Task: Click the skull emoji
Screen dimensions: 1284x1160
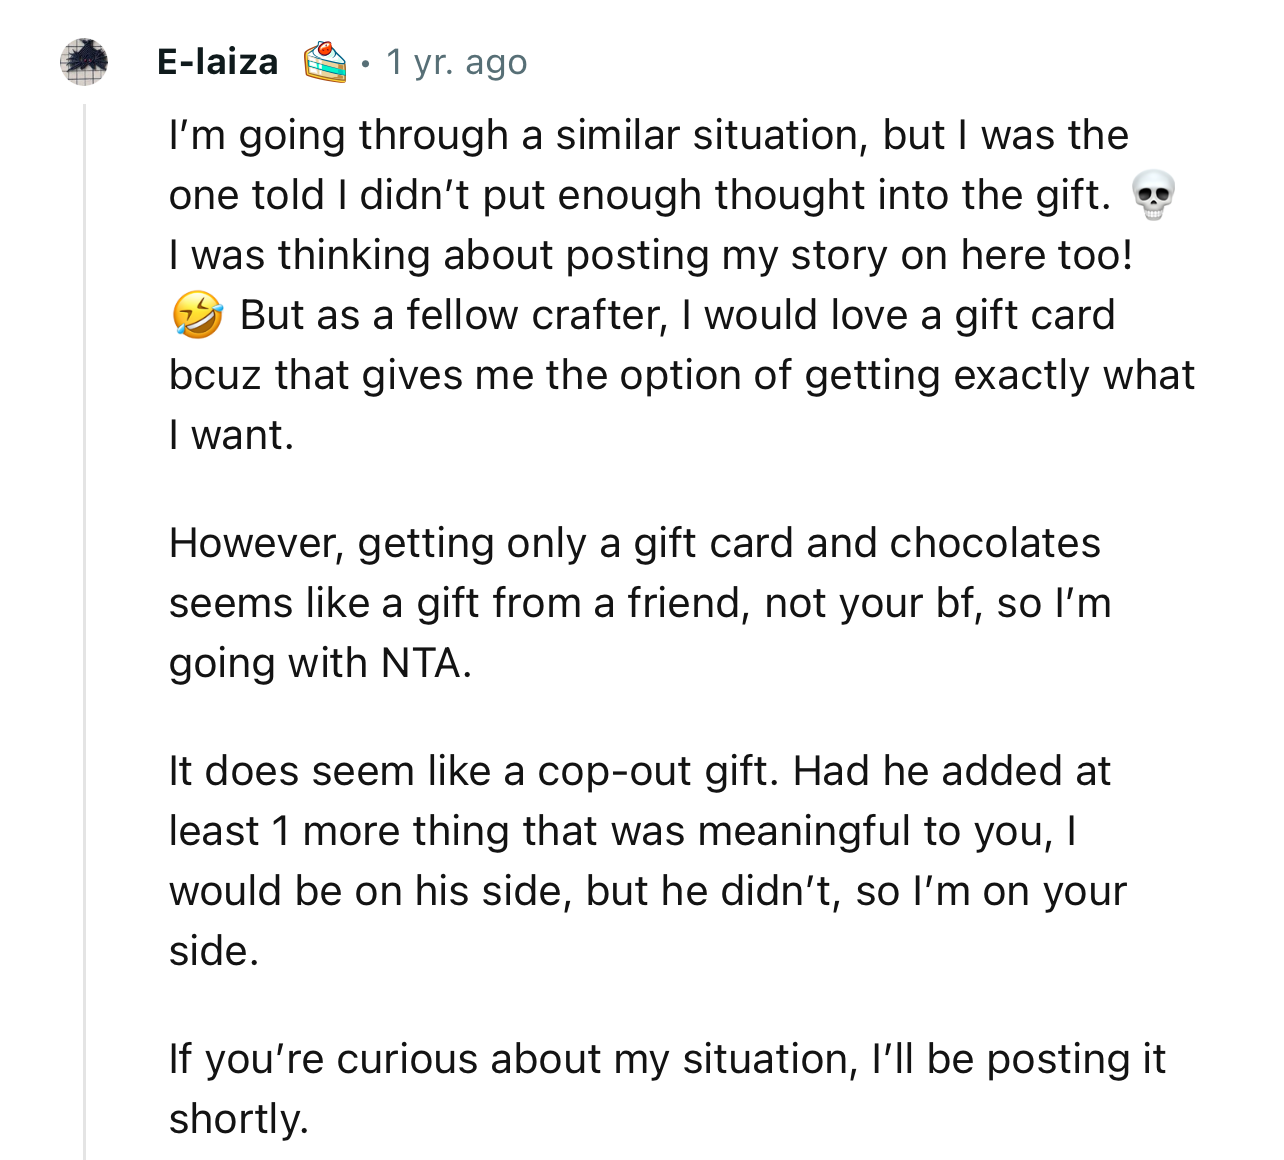Action: 1153,195
